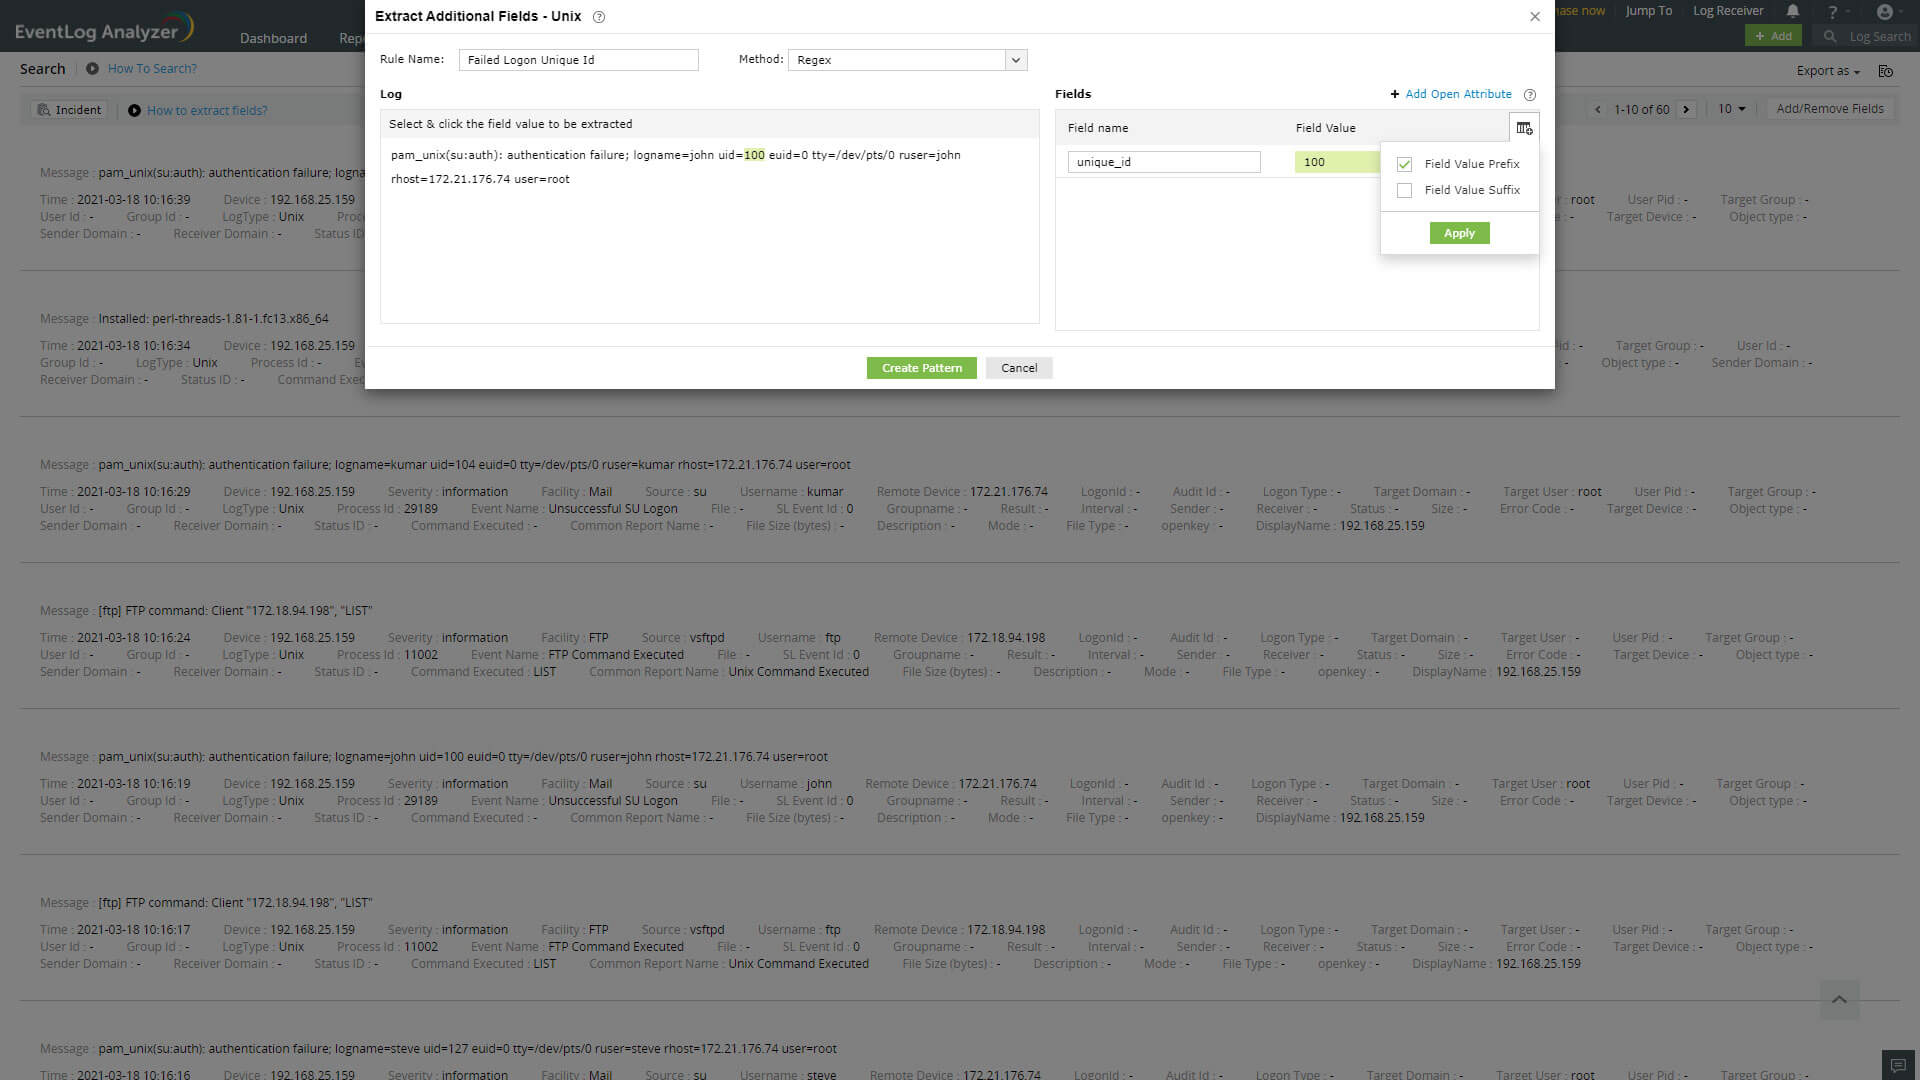Viewport: 1920px width, 1080px height.
Task: Click the field options column icon
Action: [1524, 128]
